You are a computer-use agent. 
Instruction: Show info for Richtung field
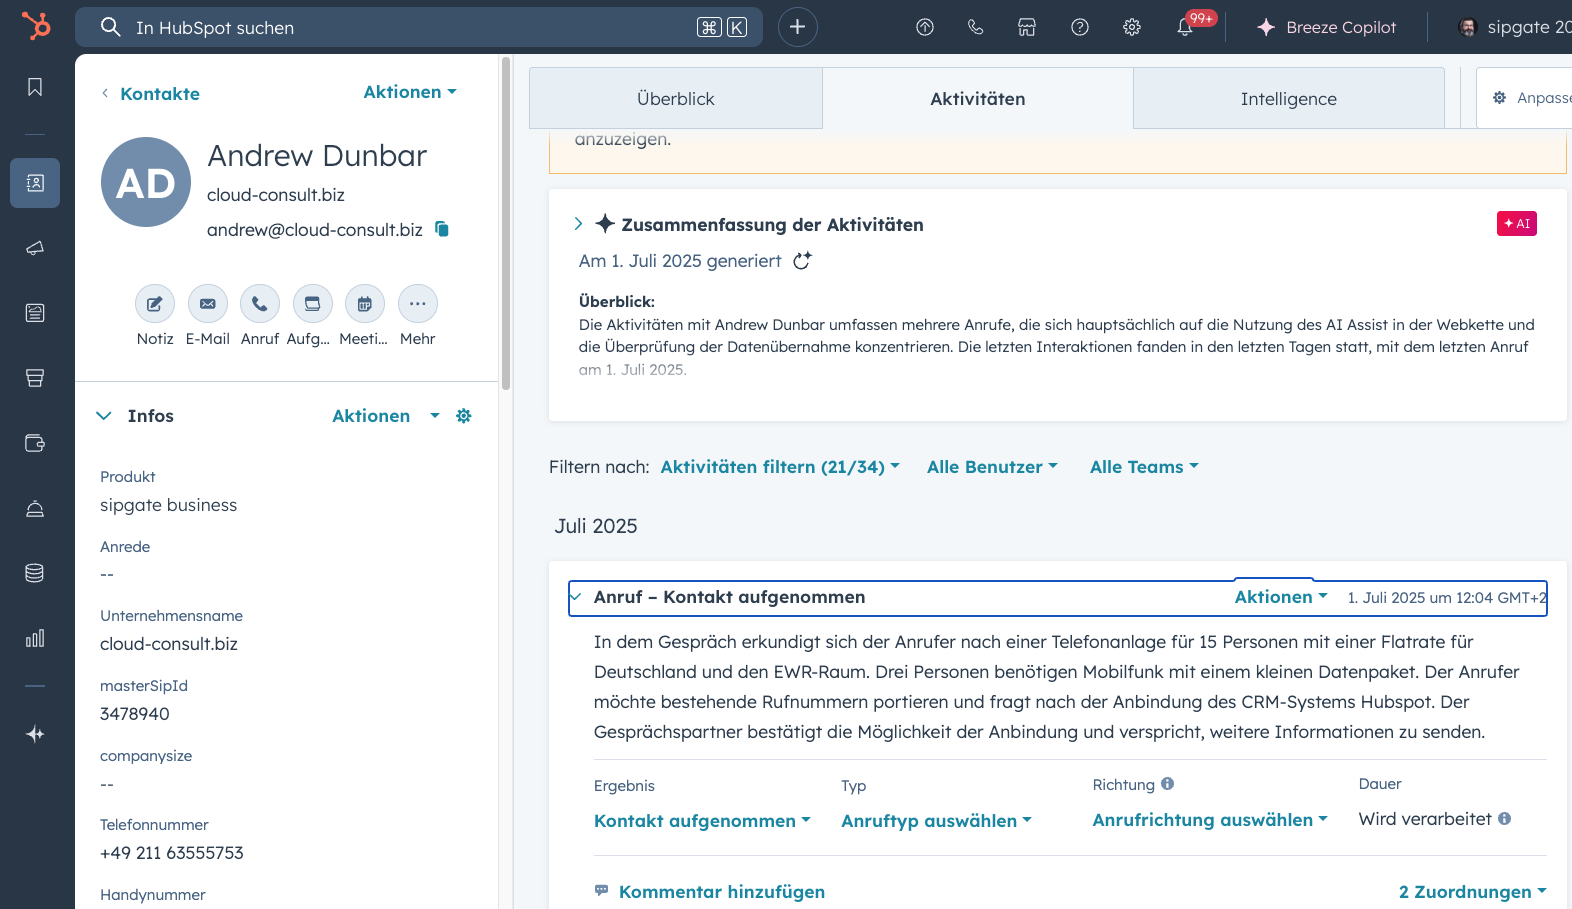[x=1168, y=784]
